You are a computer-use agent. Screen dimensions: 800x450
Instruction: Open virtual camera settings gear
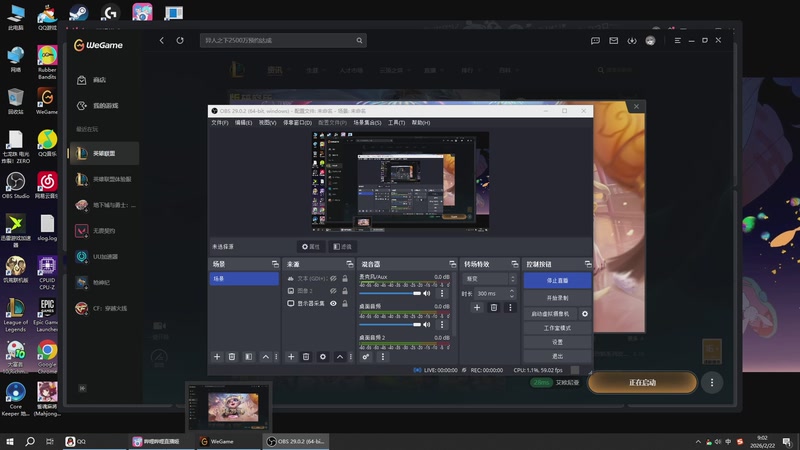click(585, 314)
